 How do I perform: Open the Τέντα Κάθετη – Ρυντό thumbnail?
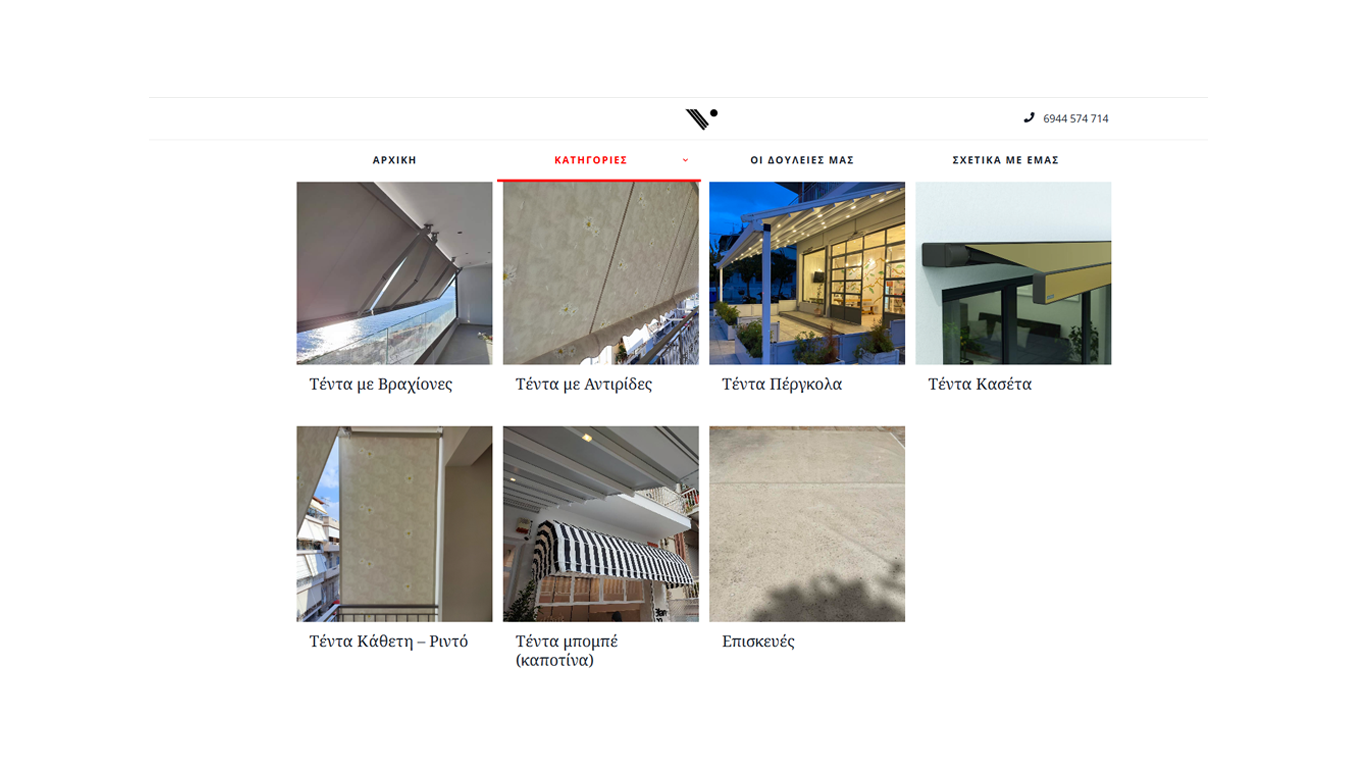coord(394,524)
